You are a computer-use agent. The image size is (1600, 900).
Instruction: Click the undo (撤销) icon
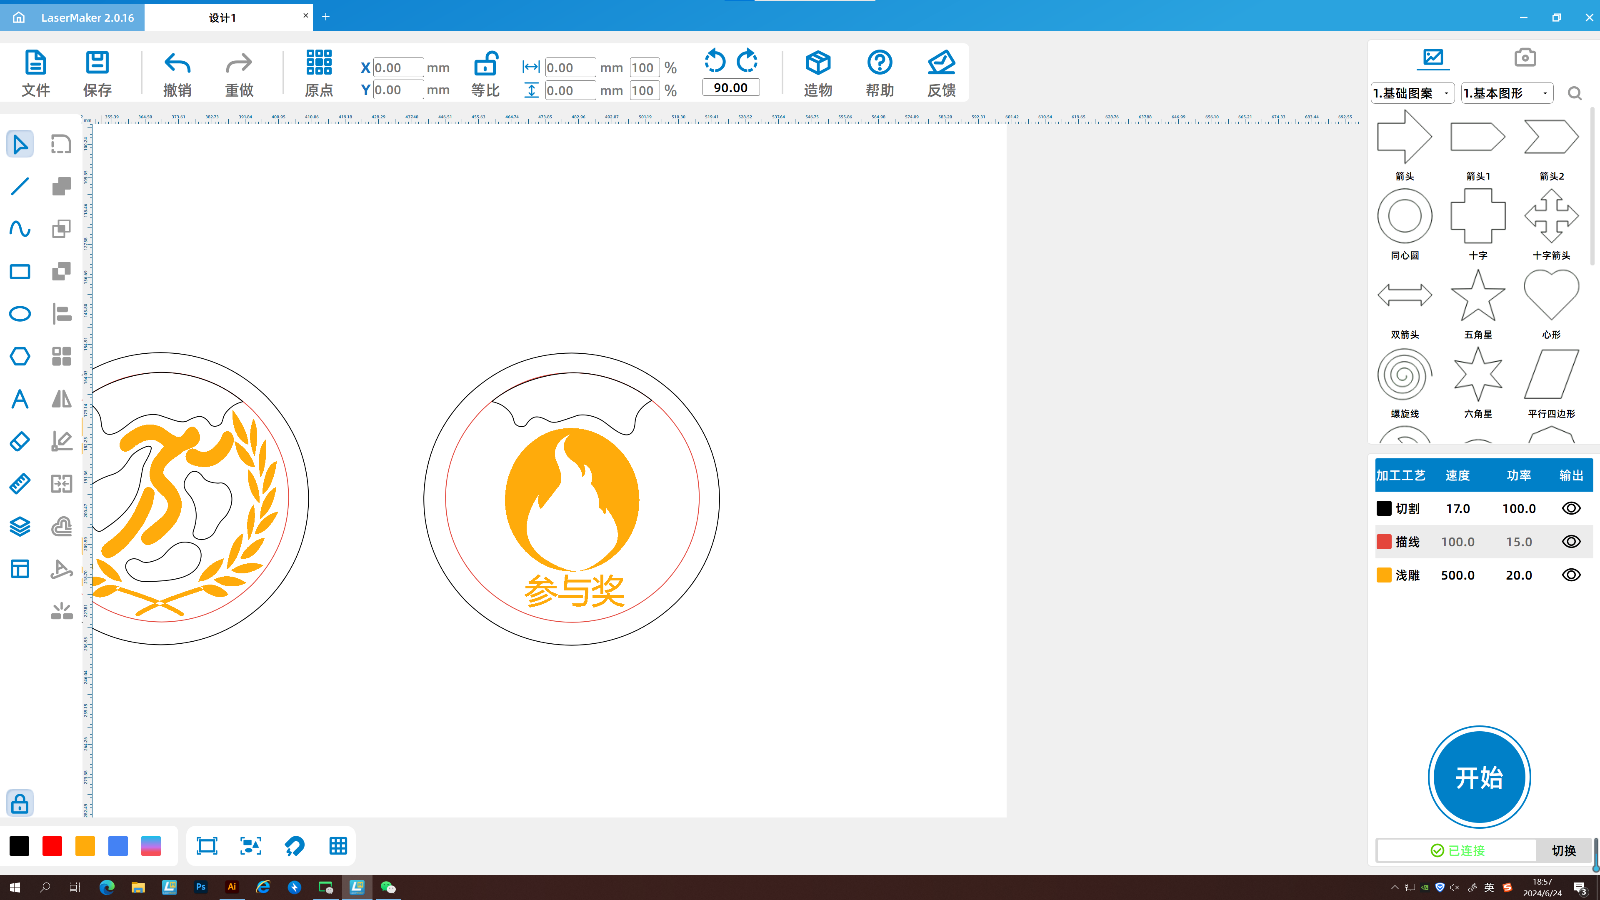point(177,64)
